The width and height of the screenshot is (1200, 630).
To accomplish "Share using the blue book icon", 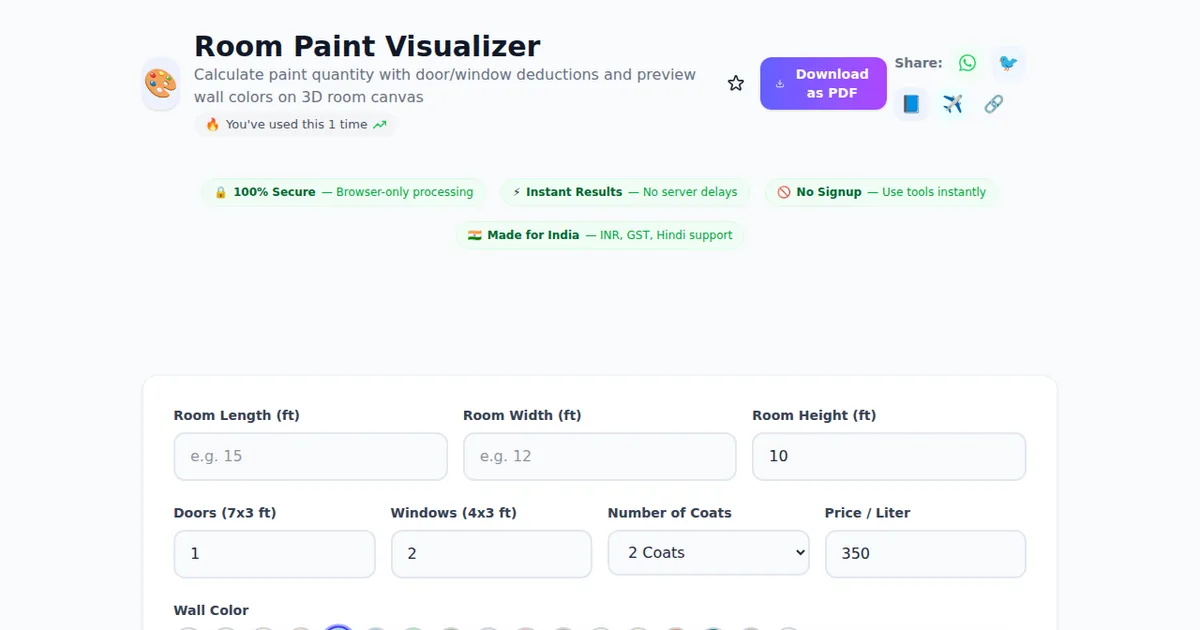I will click(911, 104).
